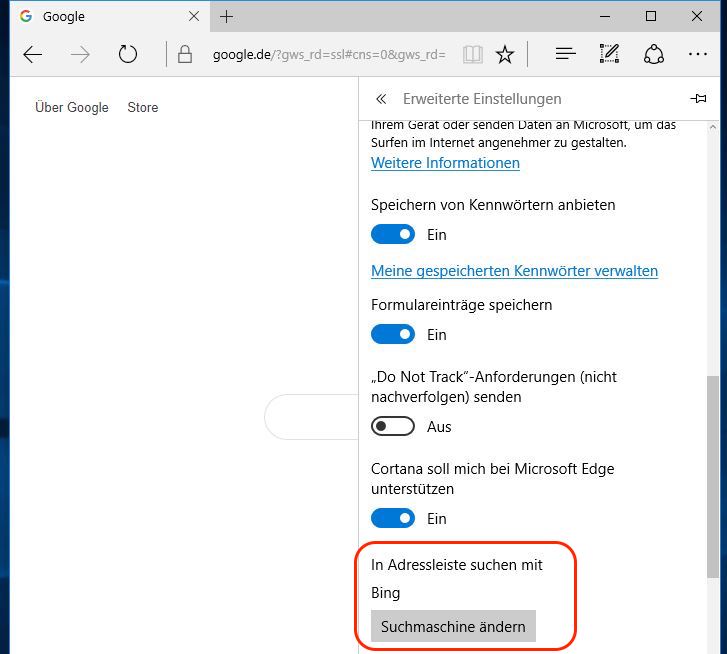Screen dimensions: 727x654
Task: Click into the Google search box
Action: [x=312, y=417]
